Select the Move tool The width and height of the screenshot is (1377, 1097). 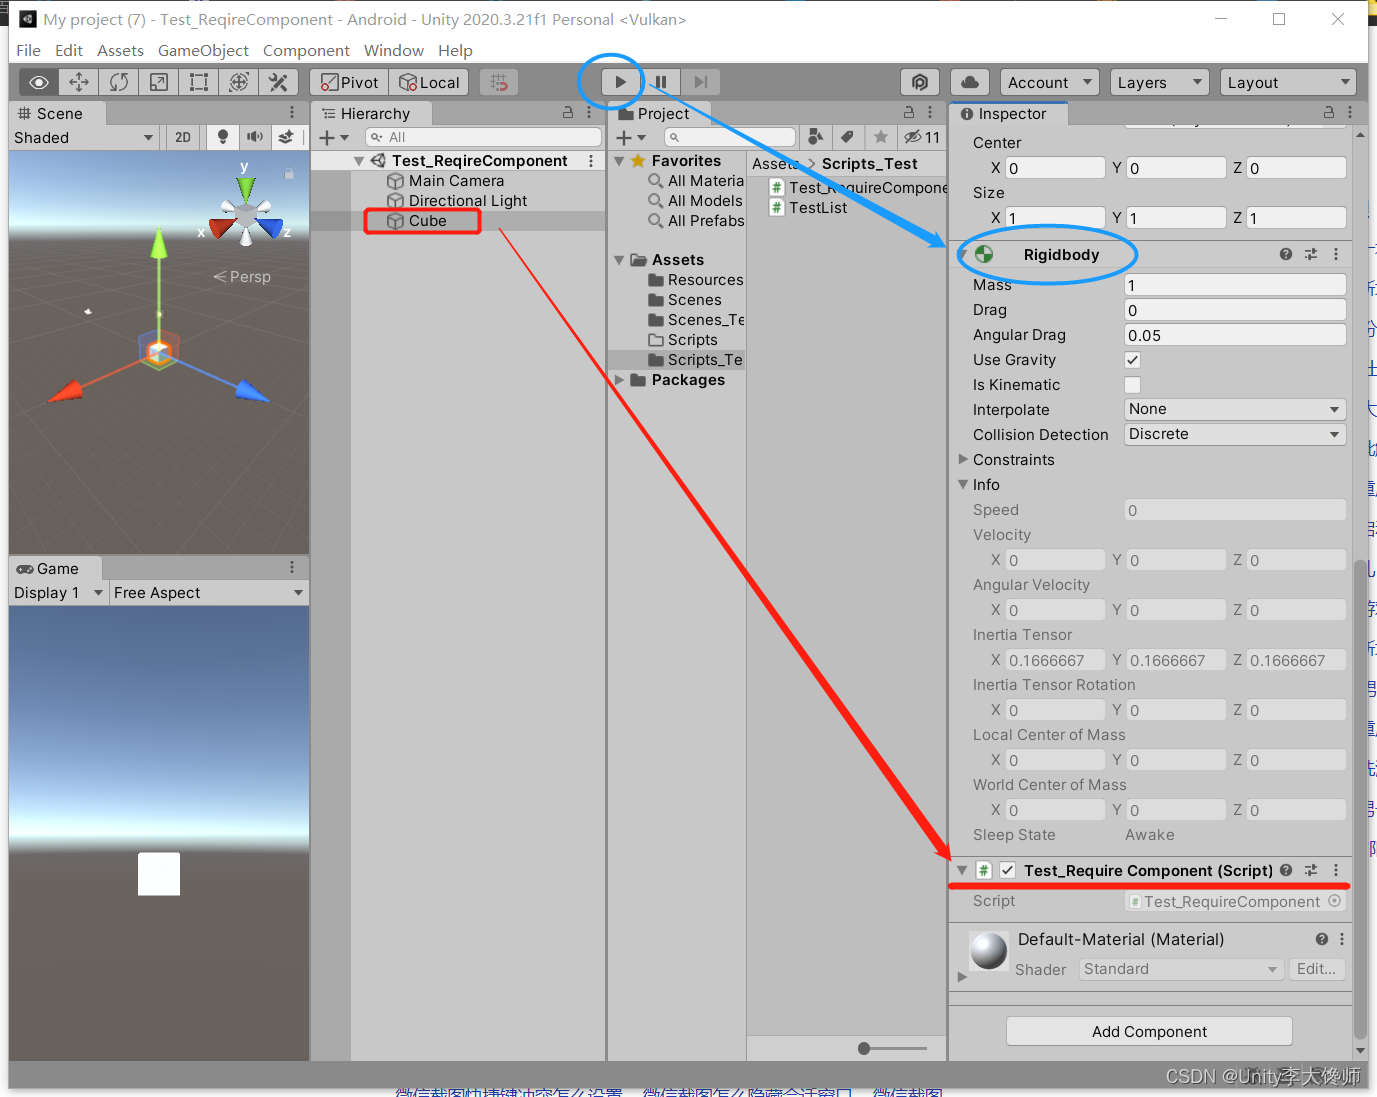tap(78, 82)
